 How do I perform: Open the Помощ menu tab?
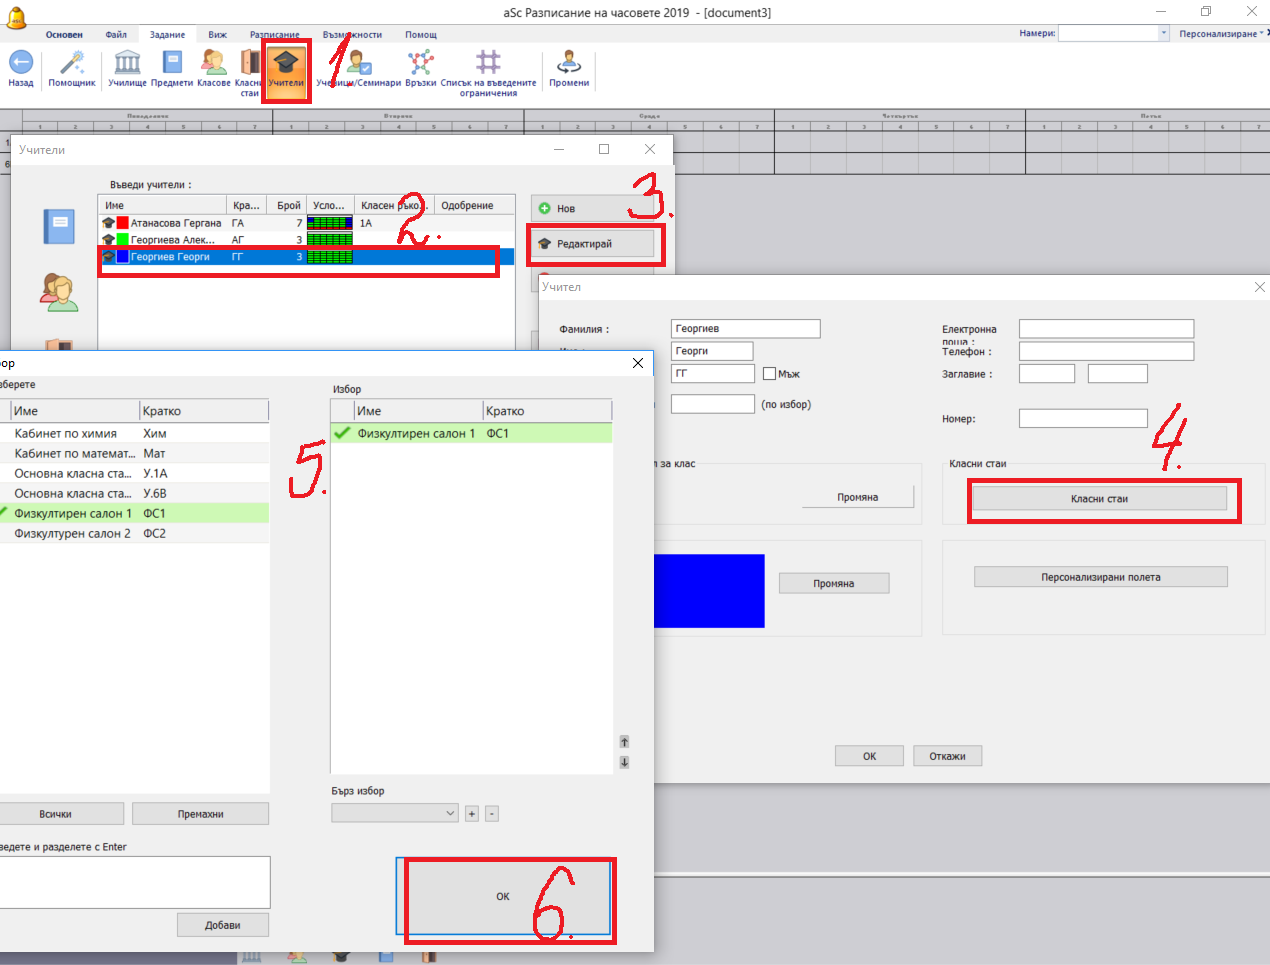point(421,35)
